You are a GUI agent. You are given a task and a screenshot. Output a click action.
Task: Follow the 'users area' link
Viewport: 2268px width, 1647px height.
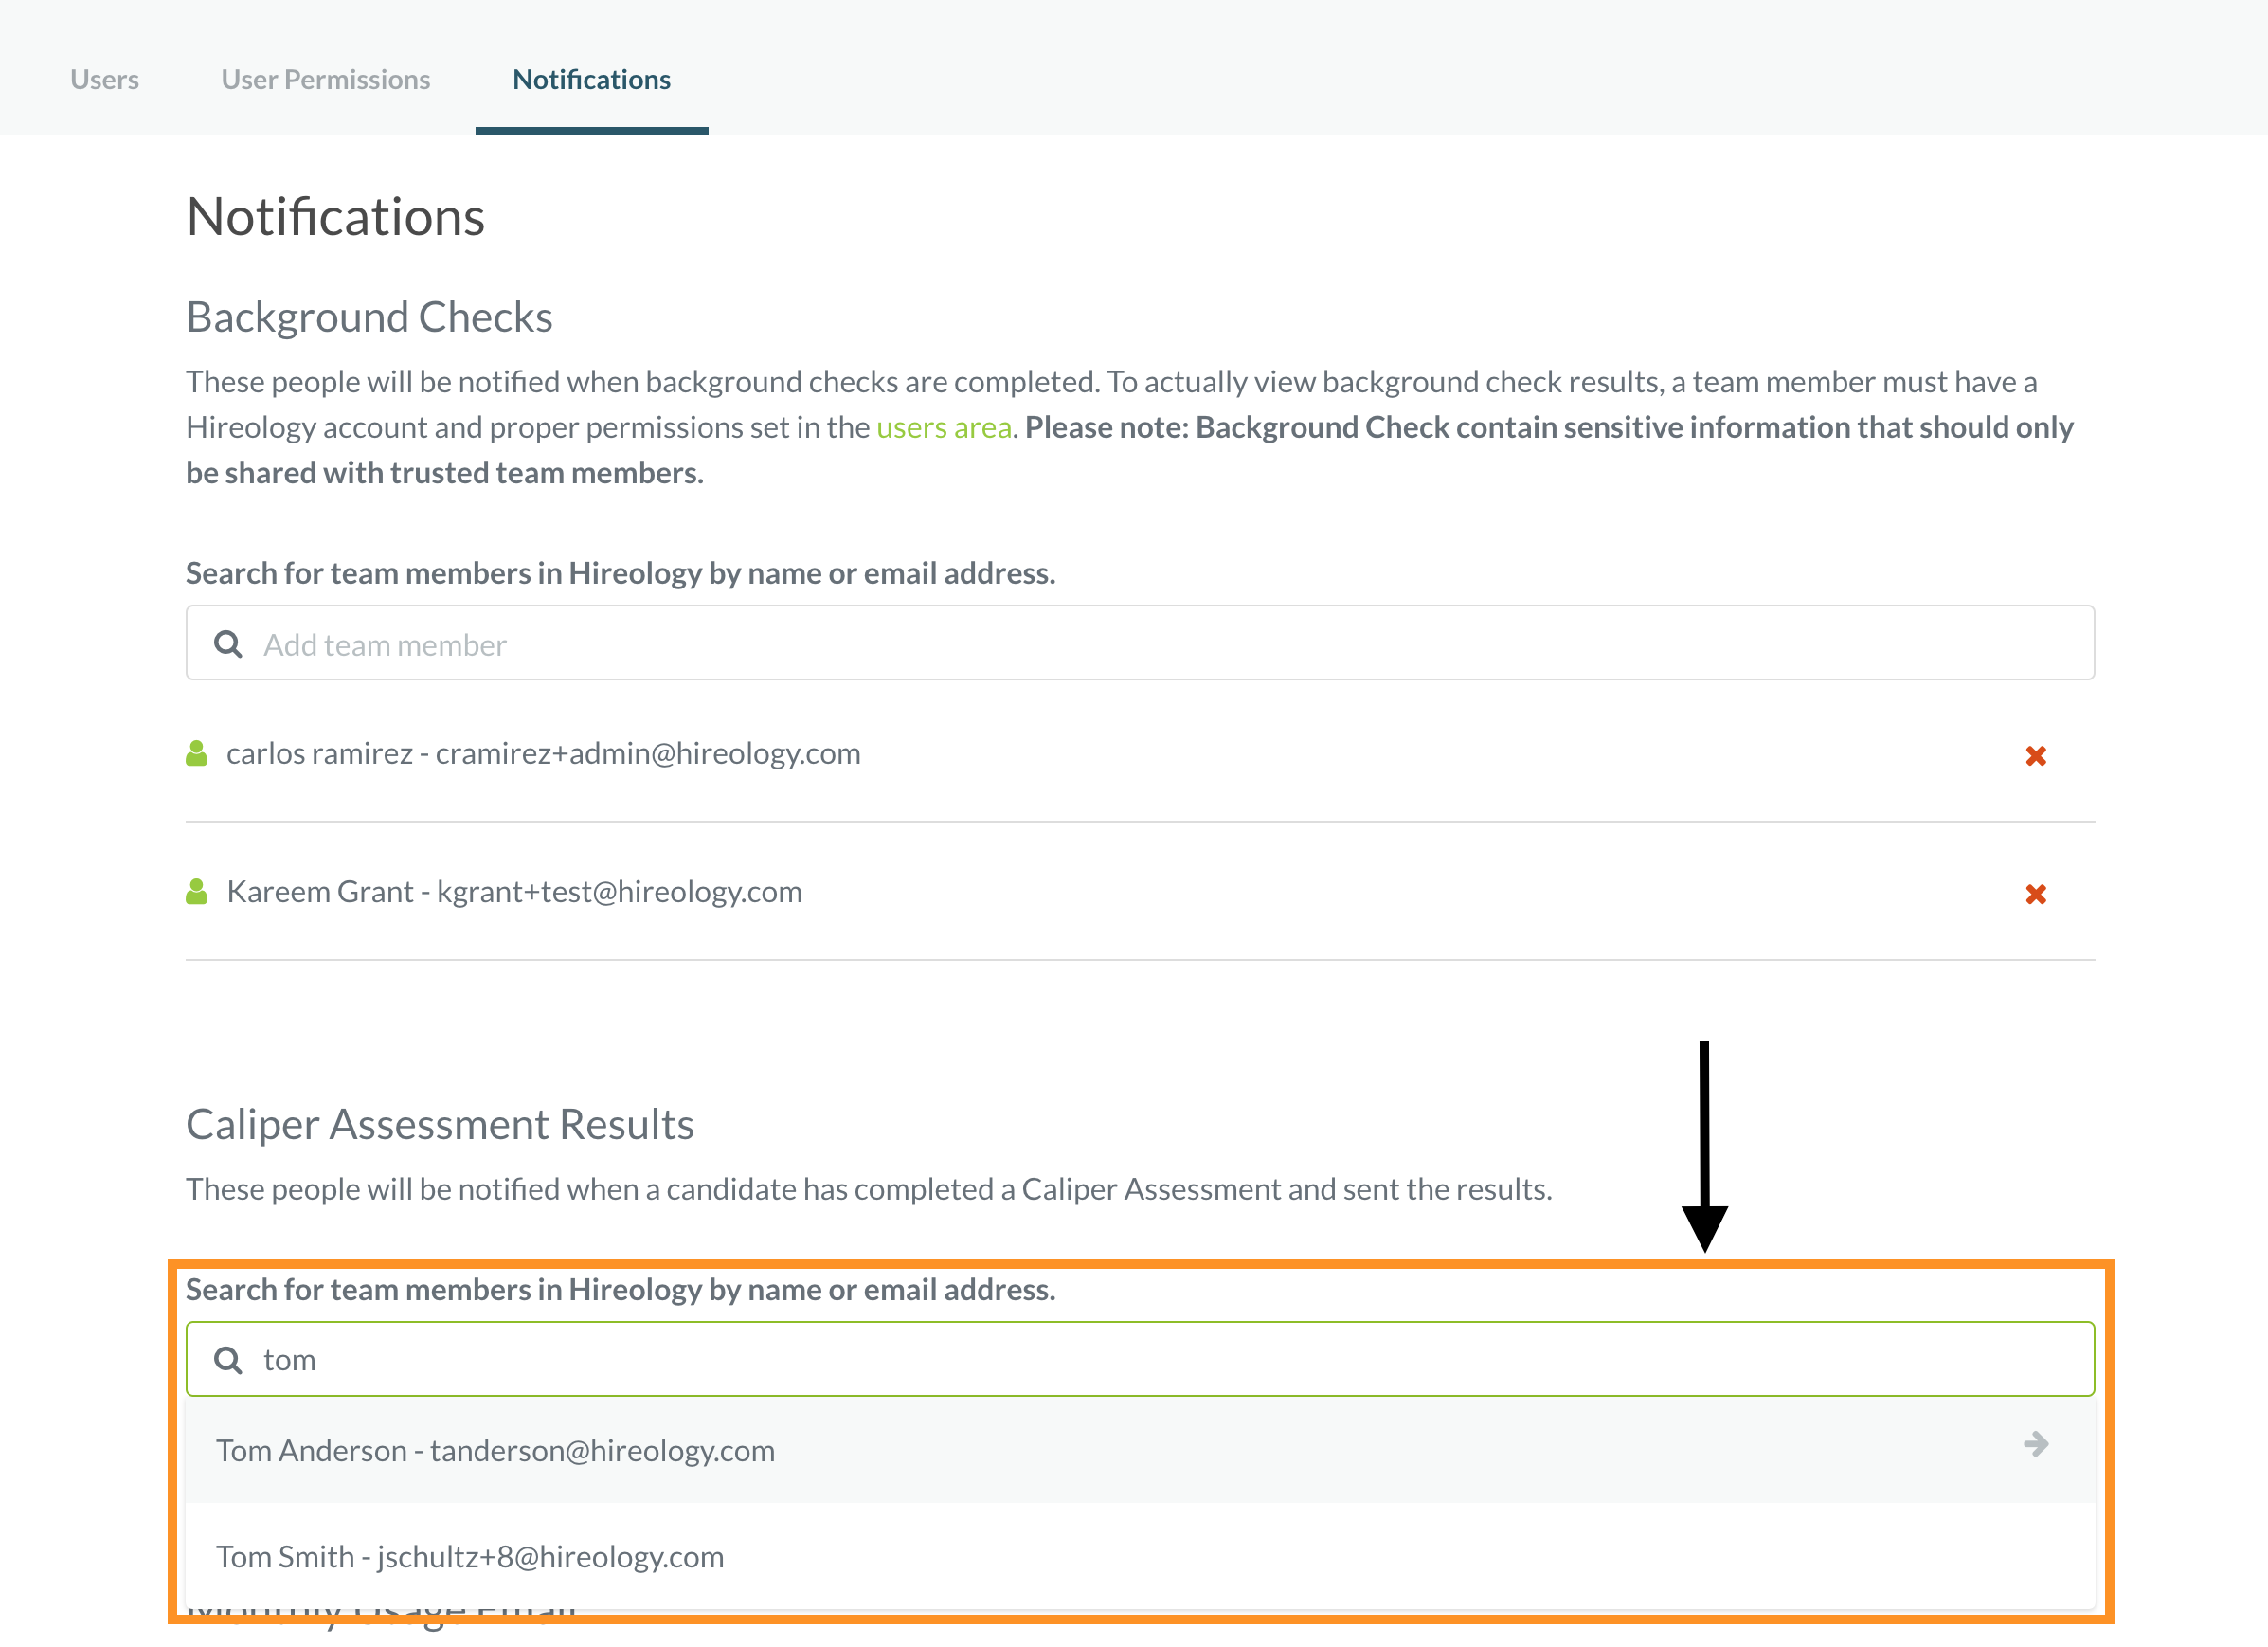tap(944, 428)
